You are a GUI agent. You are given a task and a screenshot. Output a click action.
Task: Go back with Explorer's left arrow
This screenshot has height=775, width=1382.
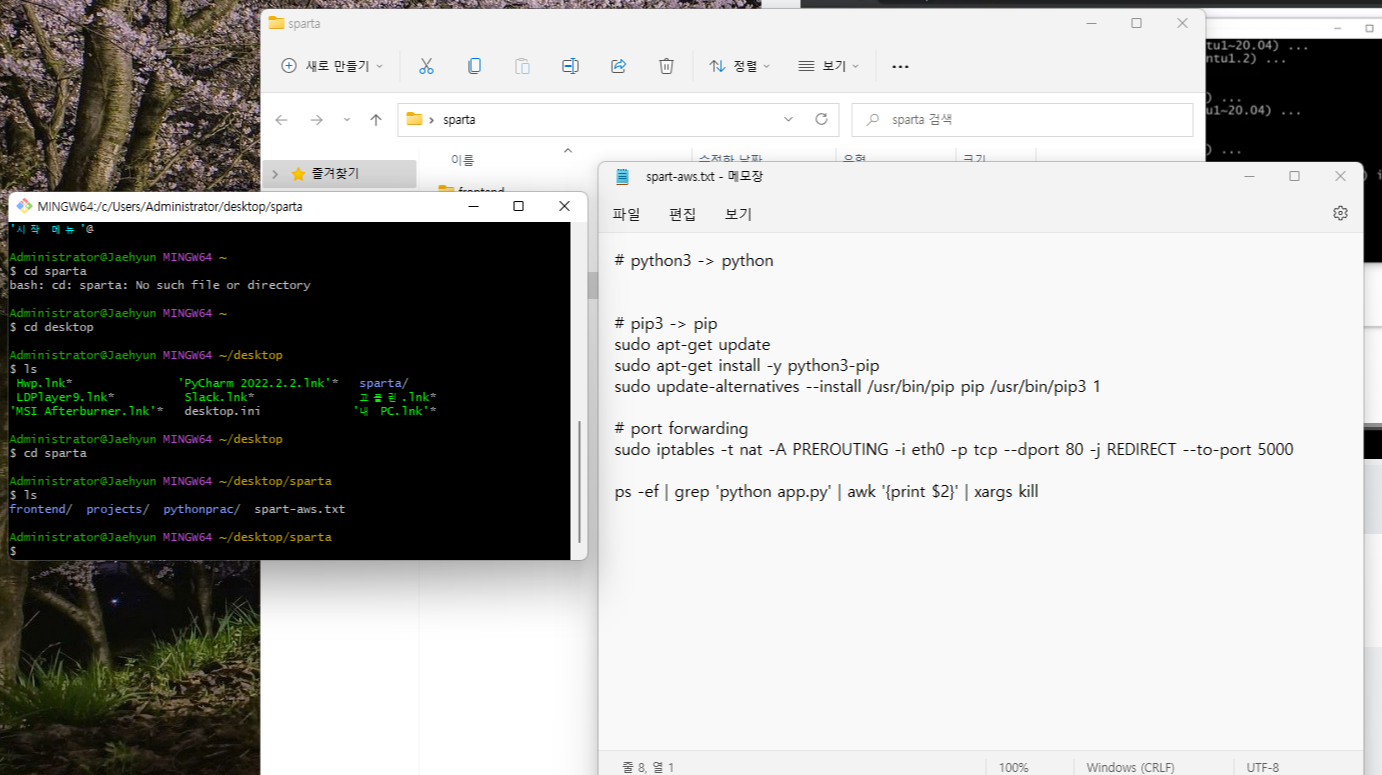pos(282,120)
